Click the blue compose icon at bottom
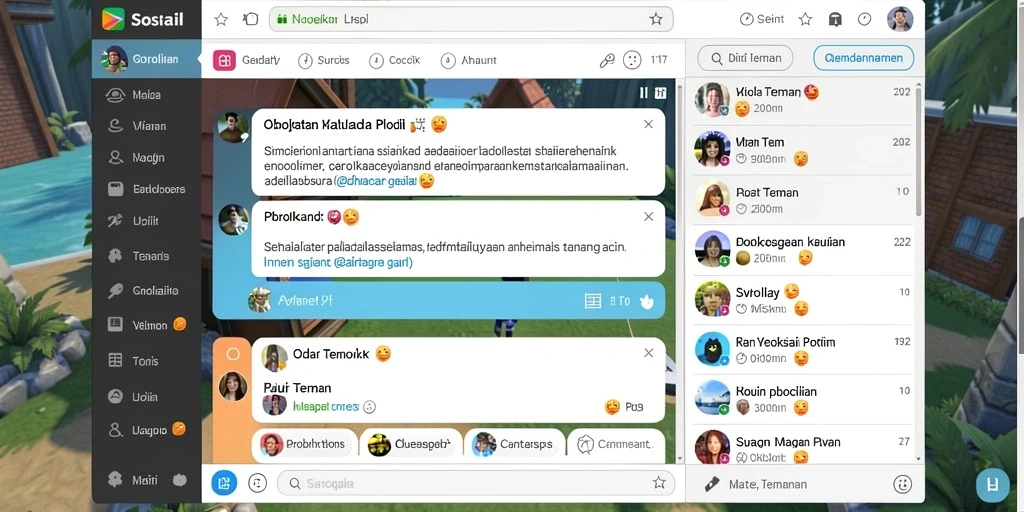The width and height of the screenshot is (1024, 512). coord(224,483)
